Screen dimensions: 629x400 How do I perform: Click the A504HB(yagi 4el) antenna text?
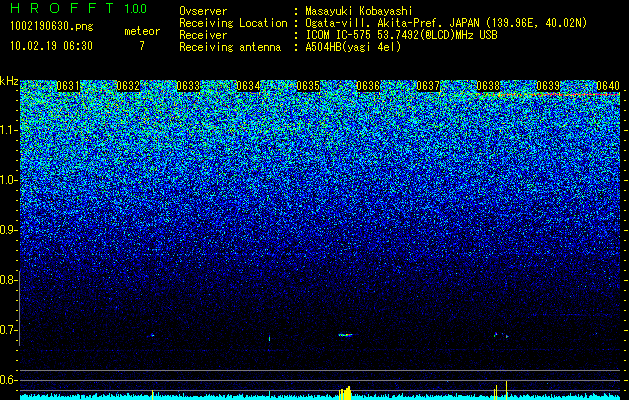click(x=353, y=47)
